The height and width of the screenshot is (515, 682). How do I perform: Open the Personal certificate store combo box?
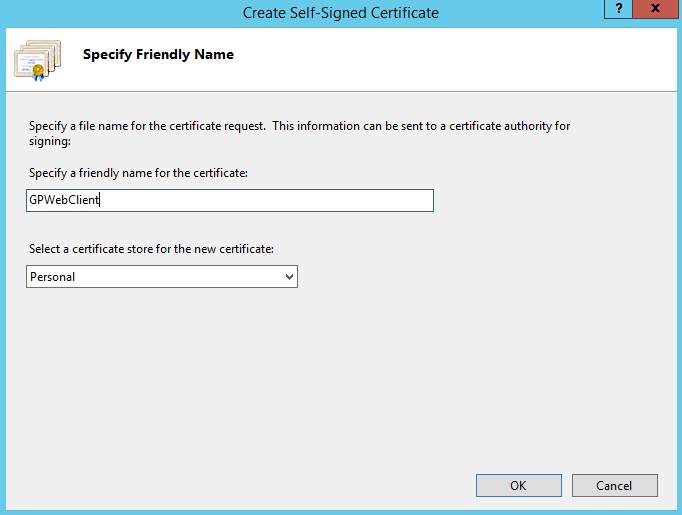click(x=161, y=277)
